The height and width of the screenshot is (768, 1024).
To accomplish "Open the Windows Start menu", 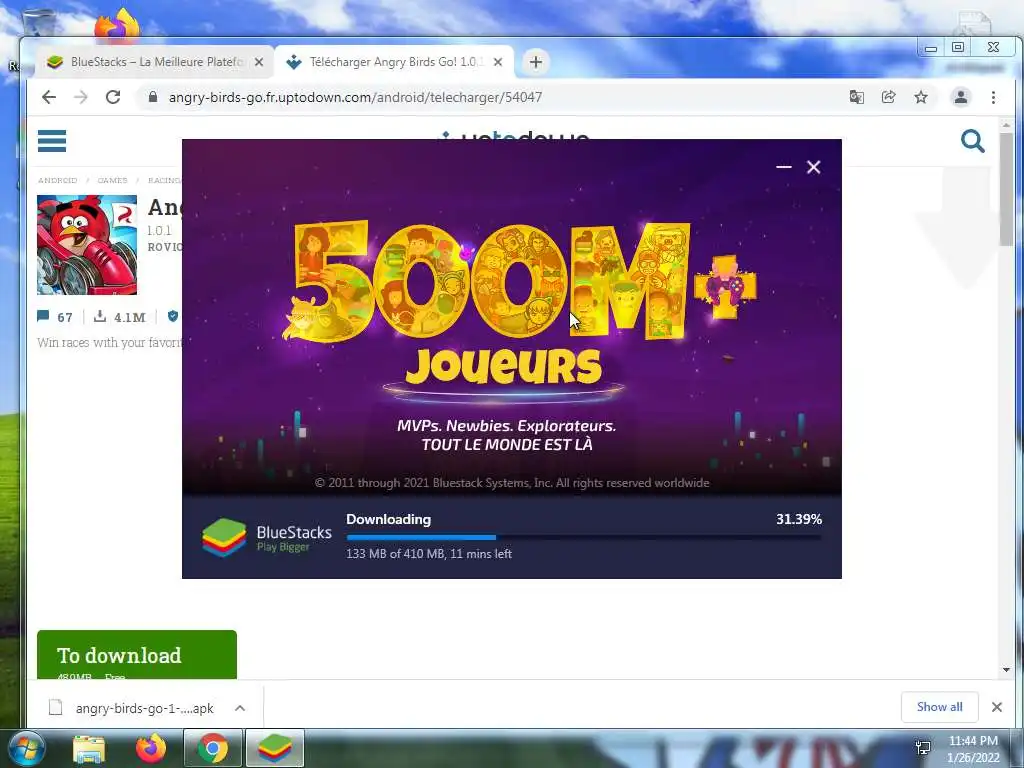I will tap(26, 748).
